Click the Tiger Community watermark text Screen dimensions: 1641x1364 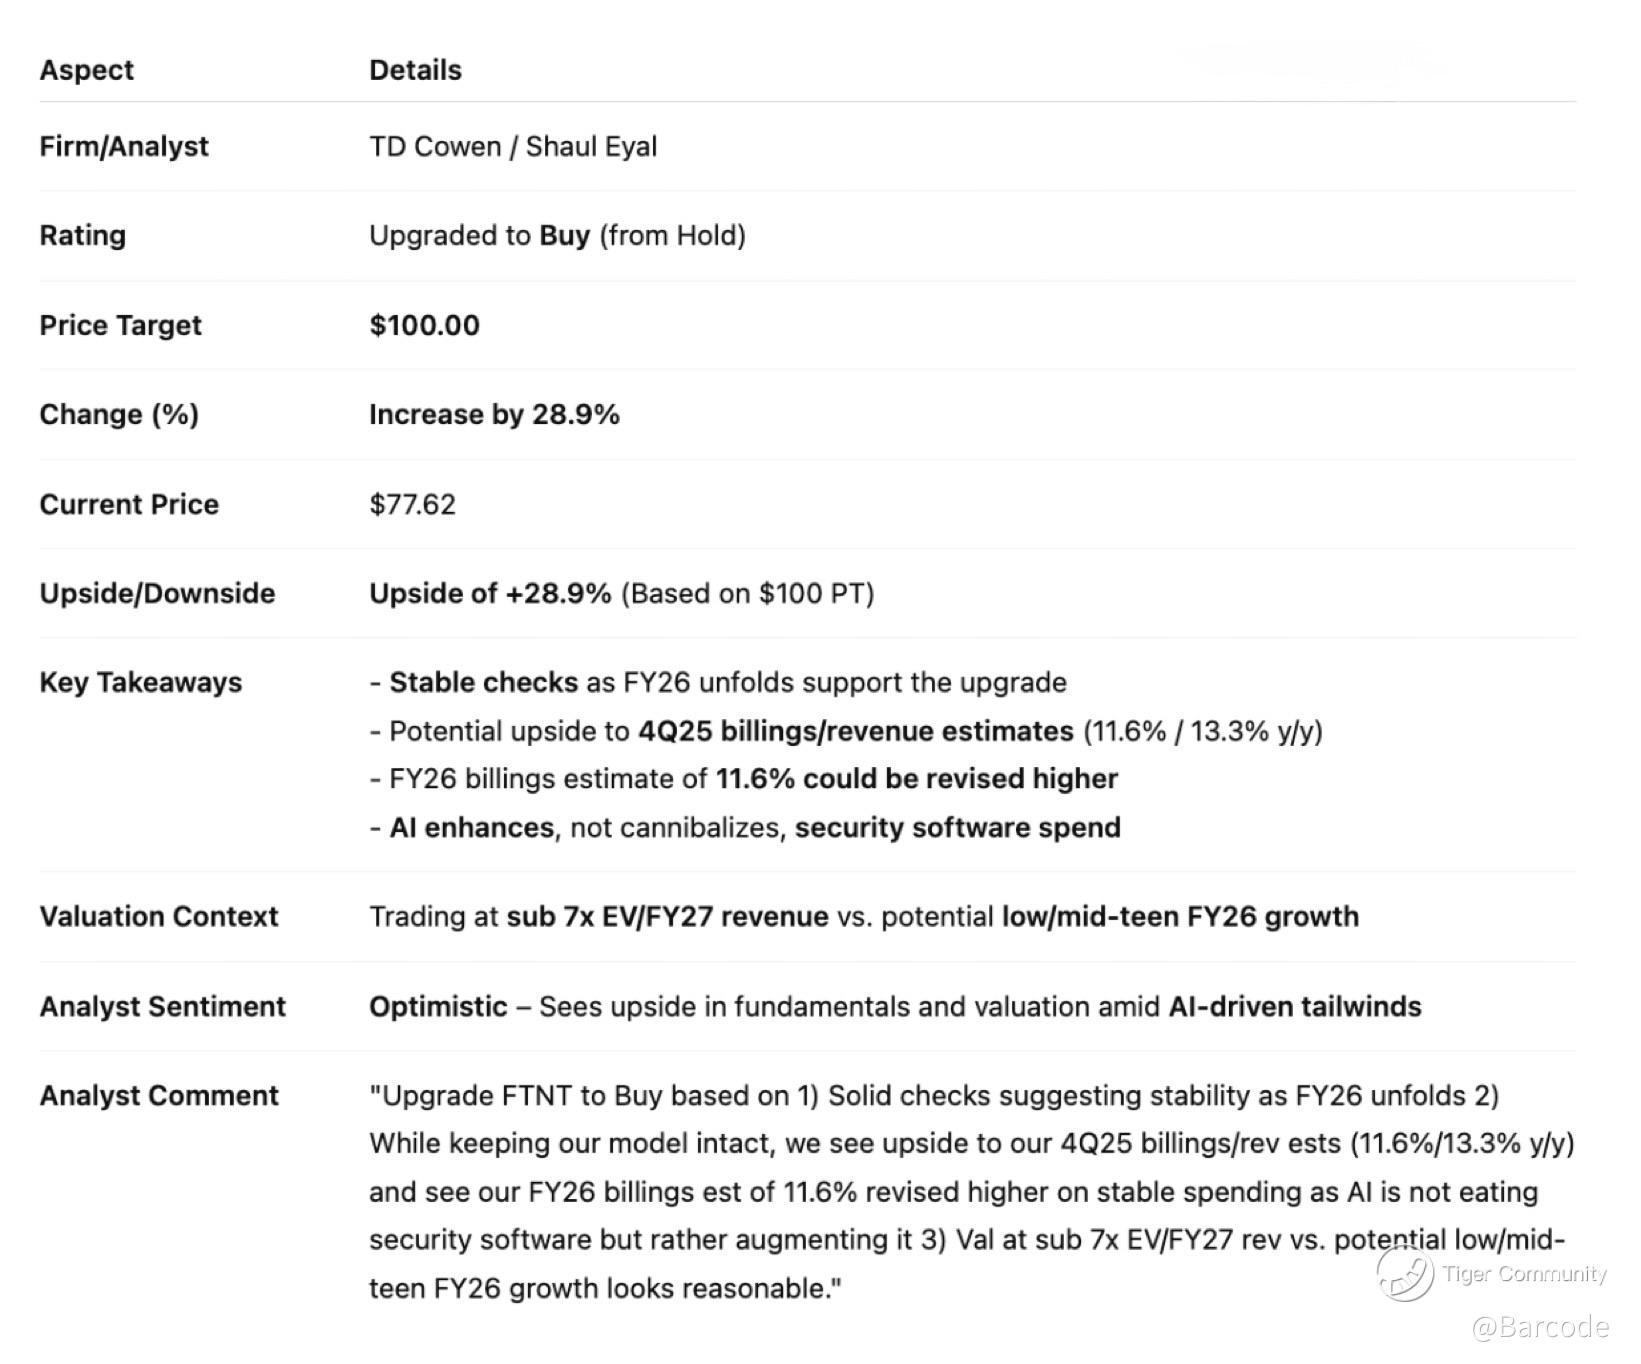1524,1274
